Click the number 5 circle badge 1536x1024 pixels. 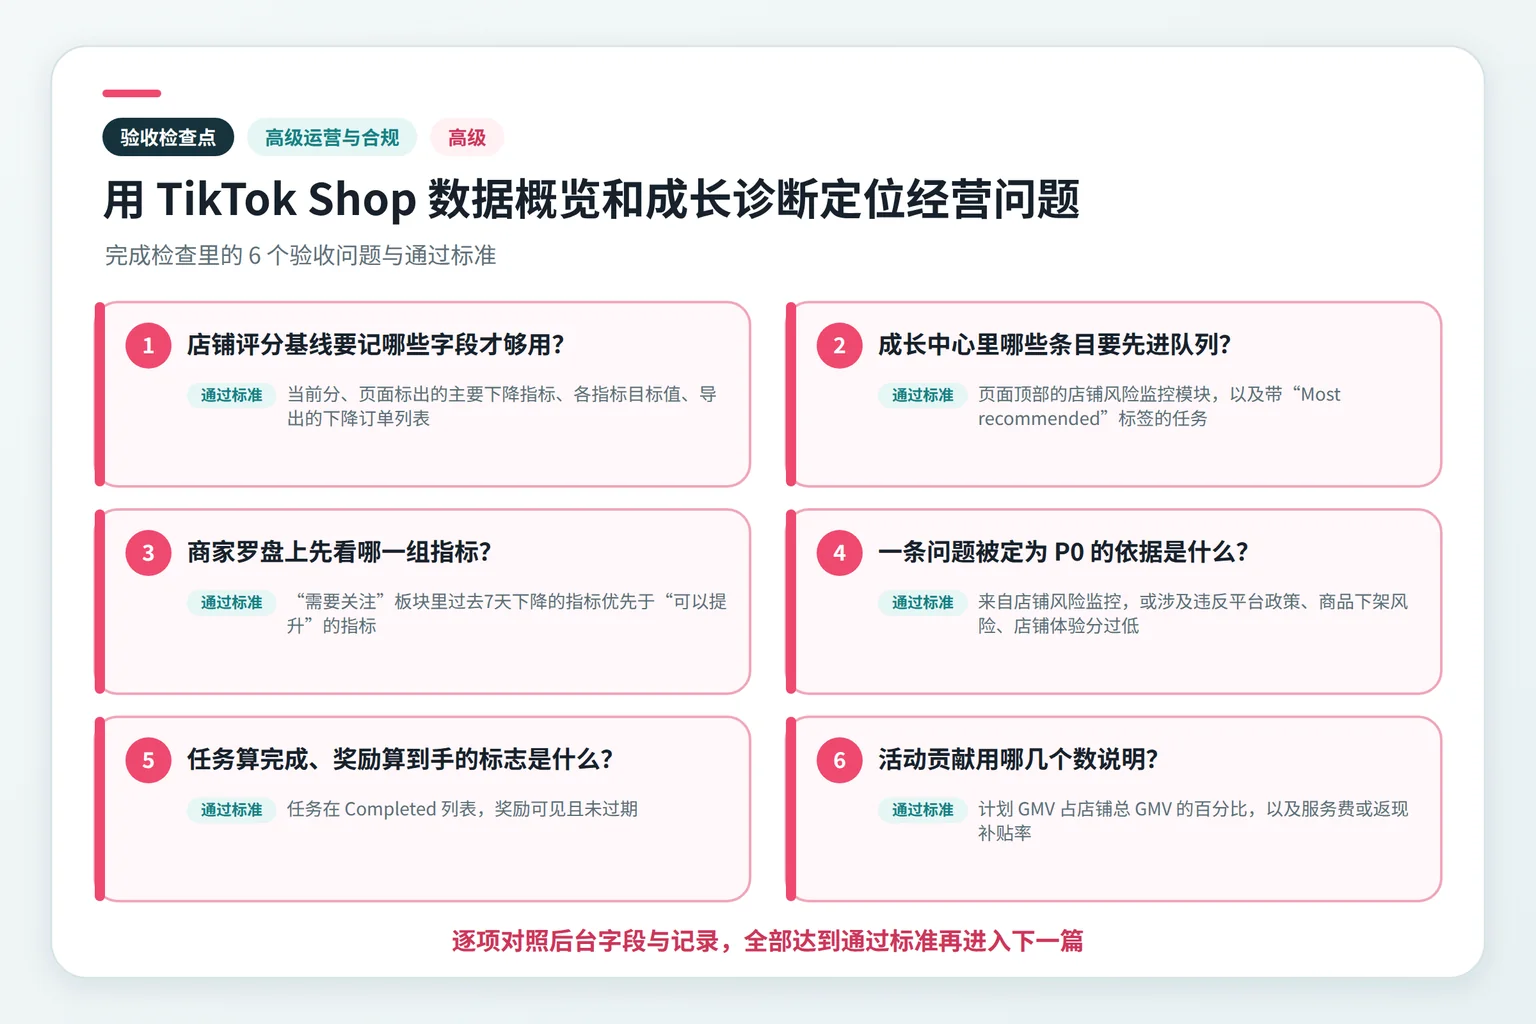[x=148, y=760]
